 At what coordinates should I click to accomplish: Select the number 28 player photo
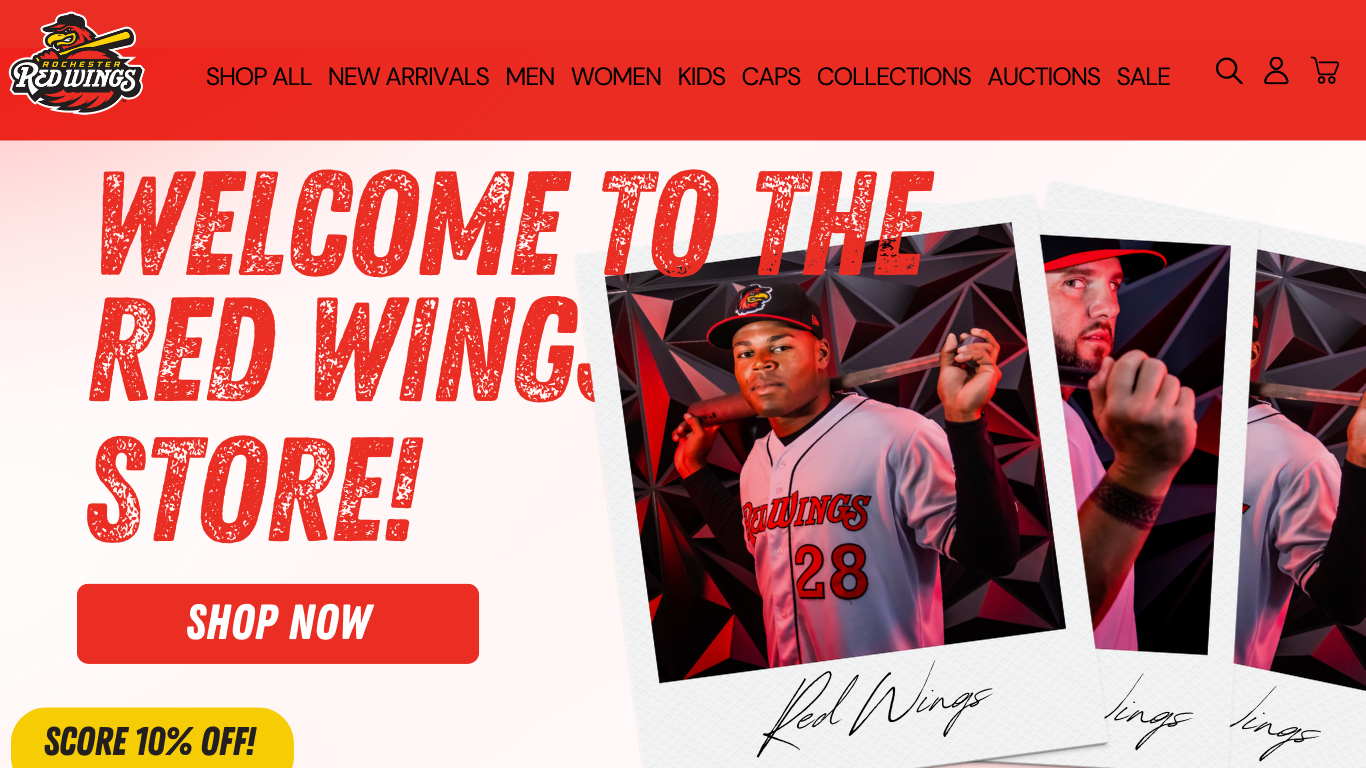tap(835, 452)
